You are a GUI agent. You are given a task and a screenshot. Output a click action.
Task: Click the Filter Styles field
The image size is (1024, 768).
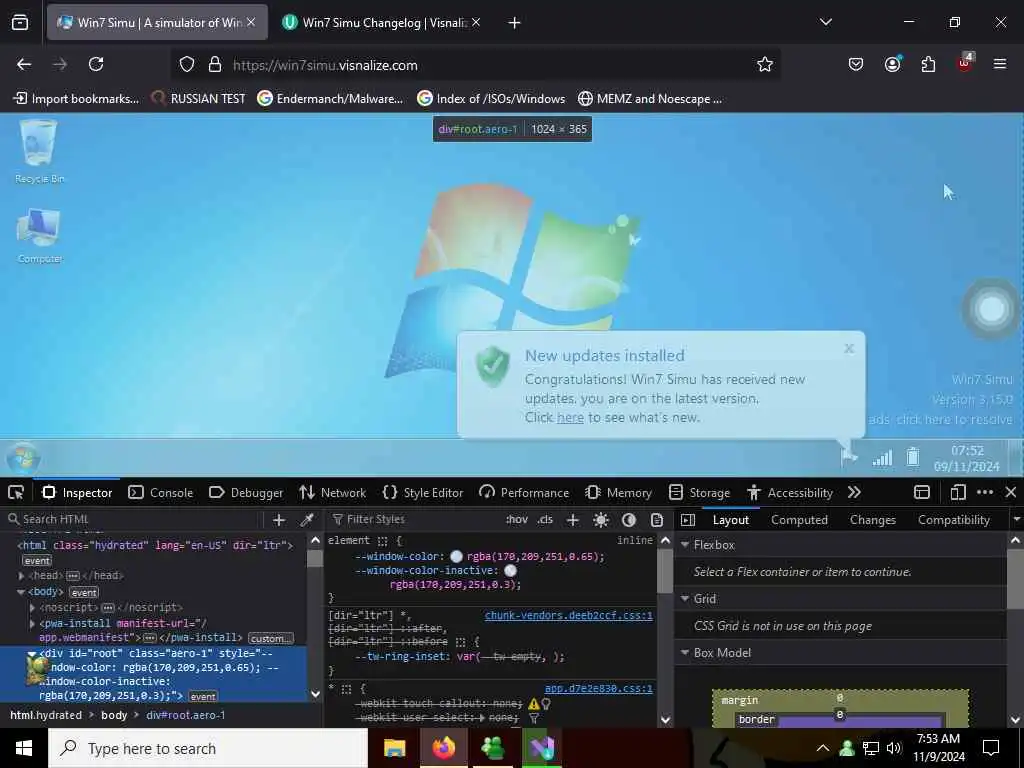(x=413, y=519)
